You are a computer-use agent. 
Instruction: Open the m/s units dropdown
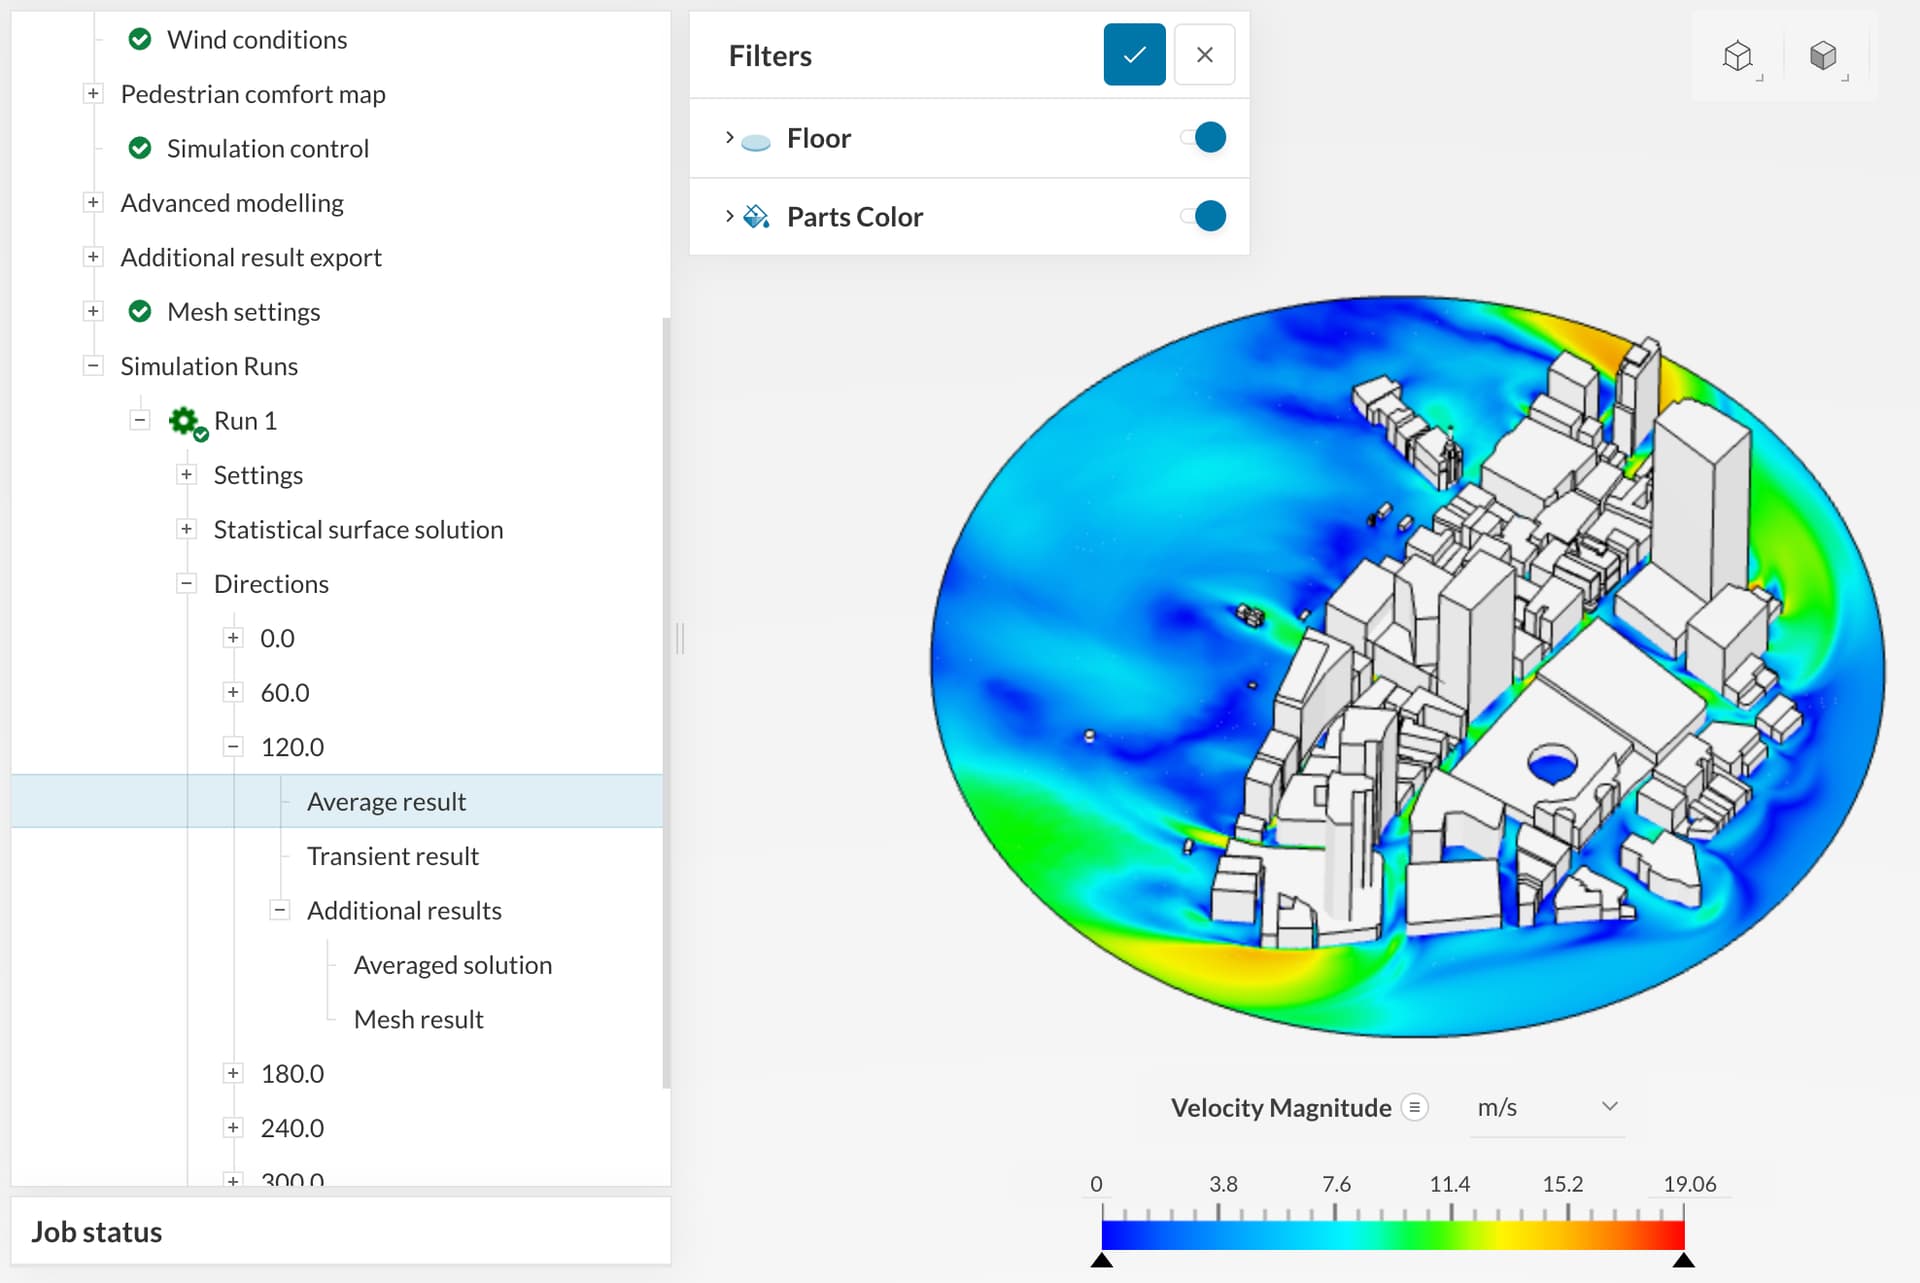1546,1107
